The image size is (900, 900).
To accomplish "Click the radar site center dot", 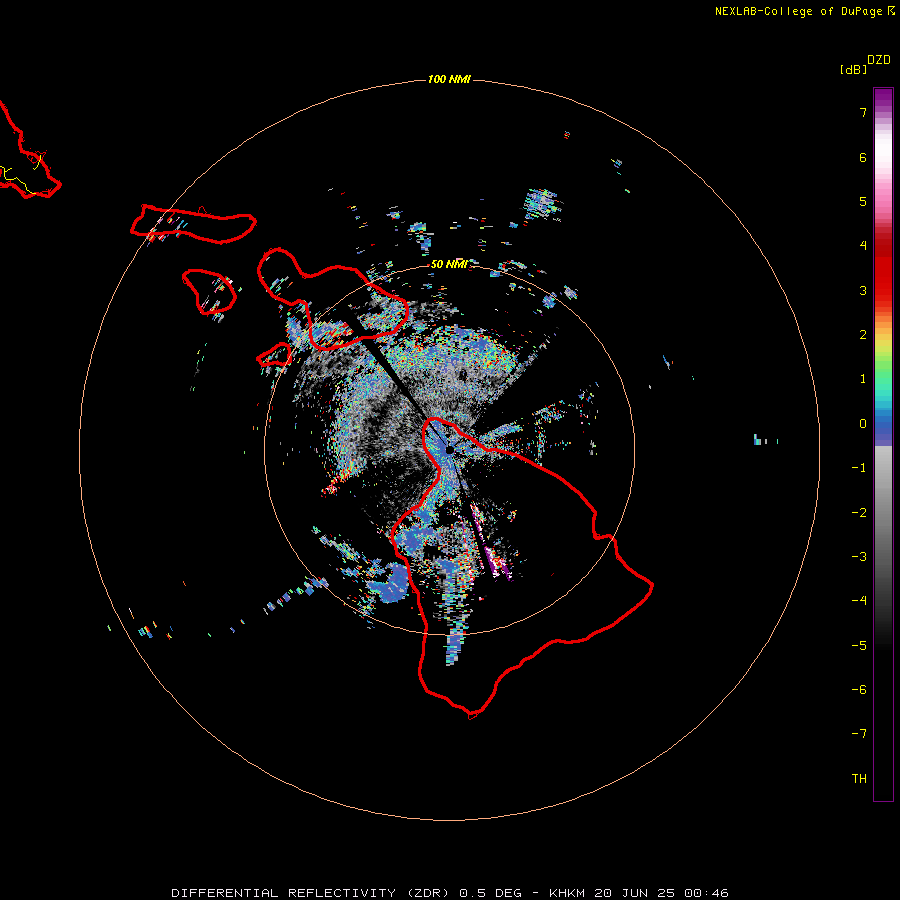I will (450, 450).
